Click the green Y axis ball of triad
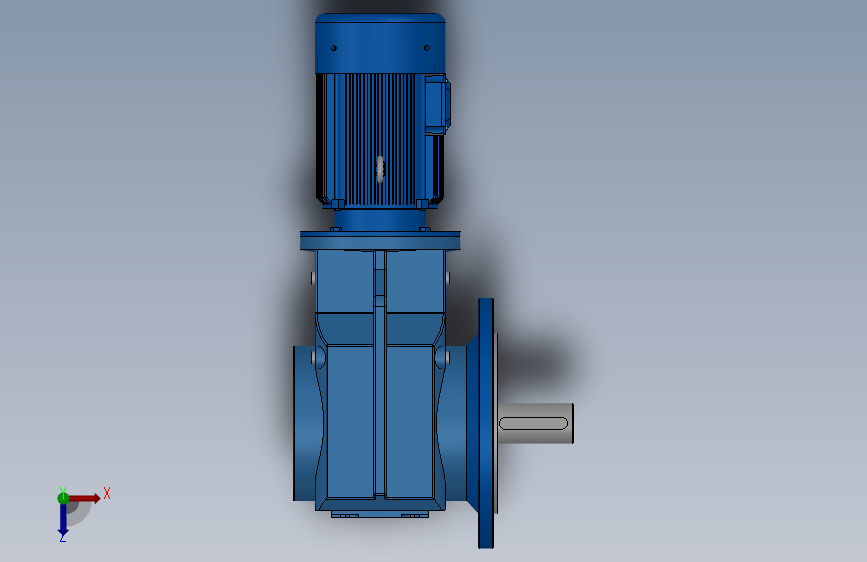 [x=63, y=498]
